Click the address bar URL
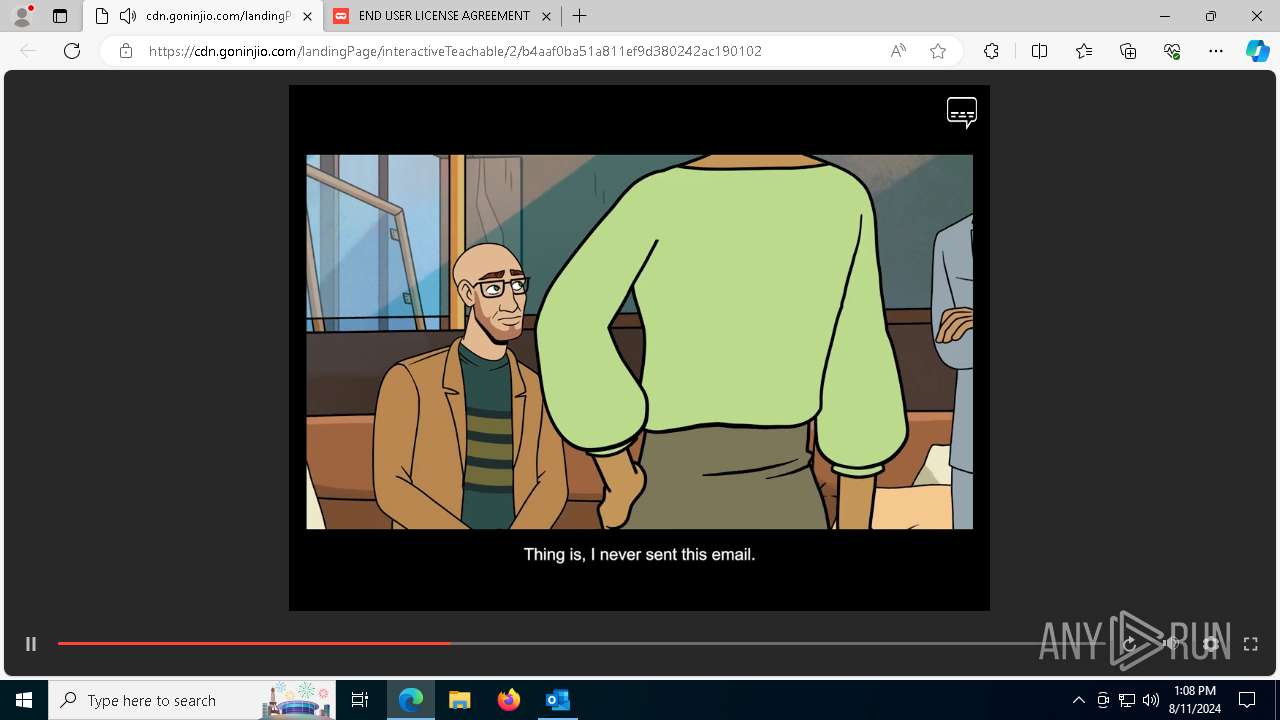 [455, 51]
